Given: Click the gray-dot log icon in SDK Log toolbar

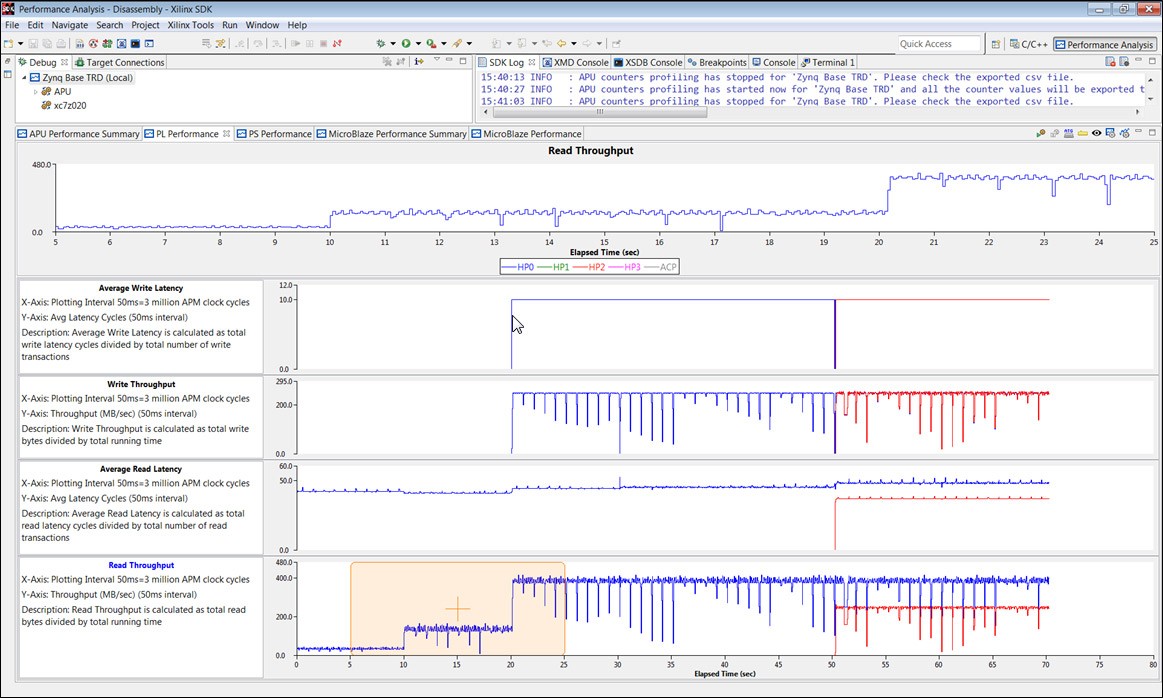Looking at the screenshot, I should click(x=1124, y=62).
